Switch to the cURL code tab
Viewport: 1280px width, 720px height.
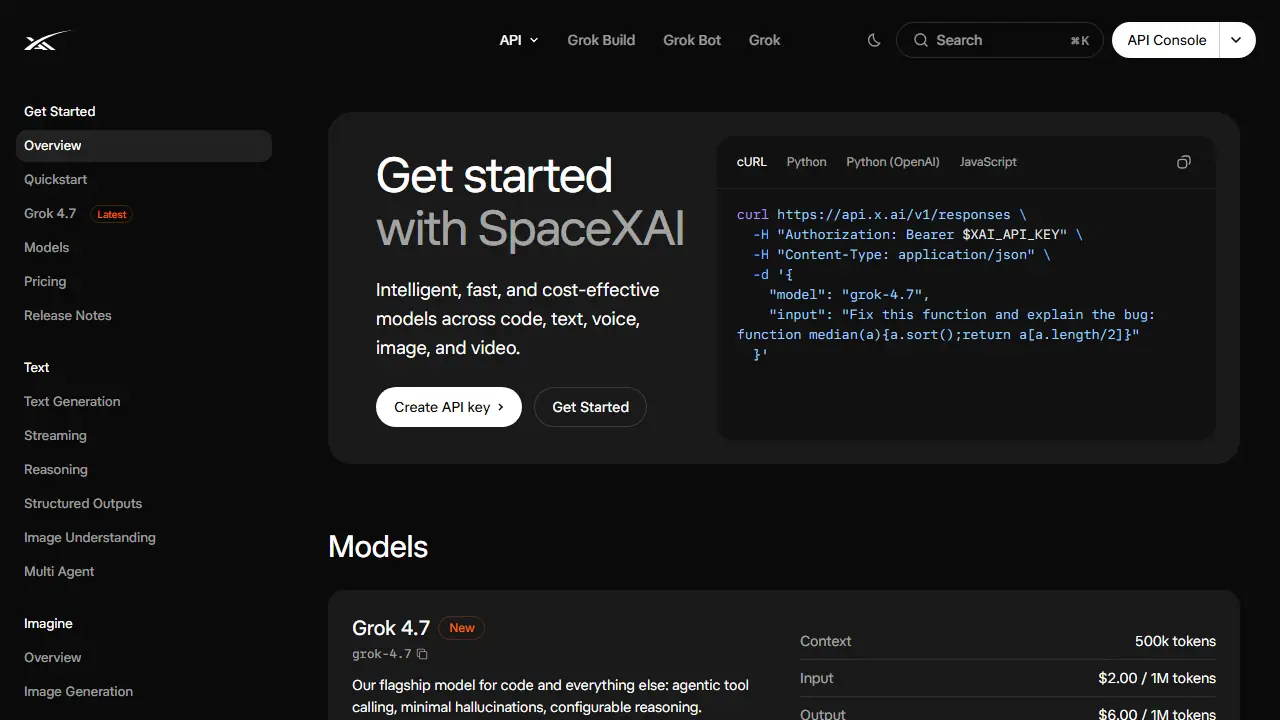tap(752, 162)
